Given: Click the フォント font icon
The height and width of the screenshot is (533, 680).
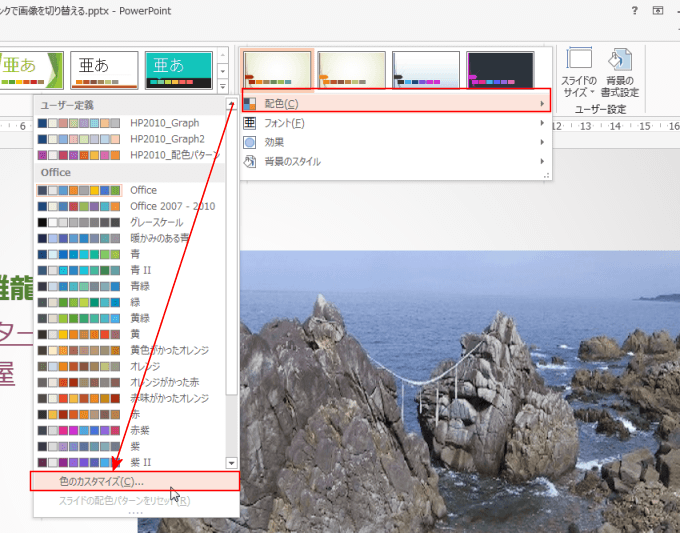Looking at the screenshot, I should point(250,123).
